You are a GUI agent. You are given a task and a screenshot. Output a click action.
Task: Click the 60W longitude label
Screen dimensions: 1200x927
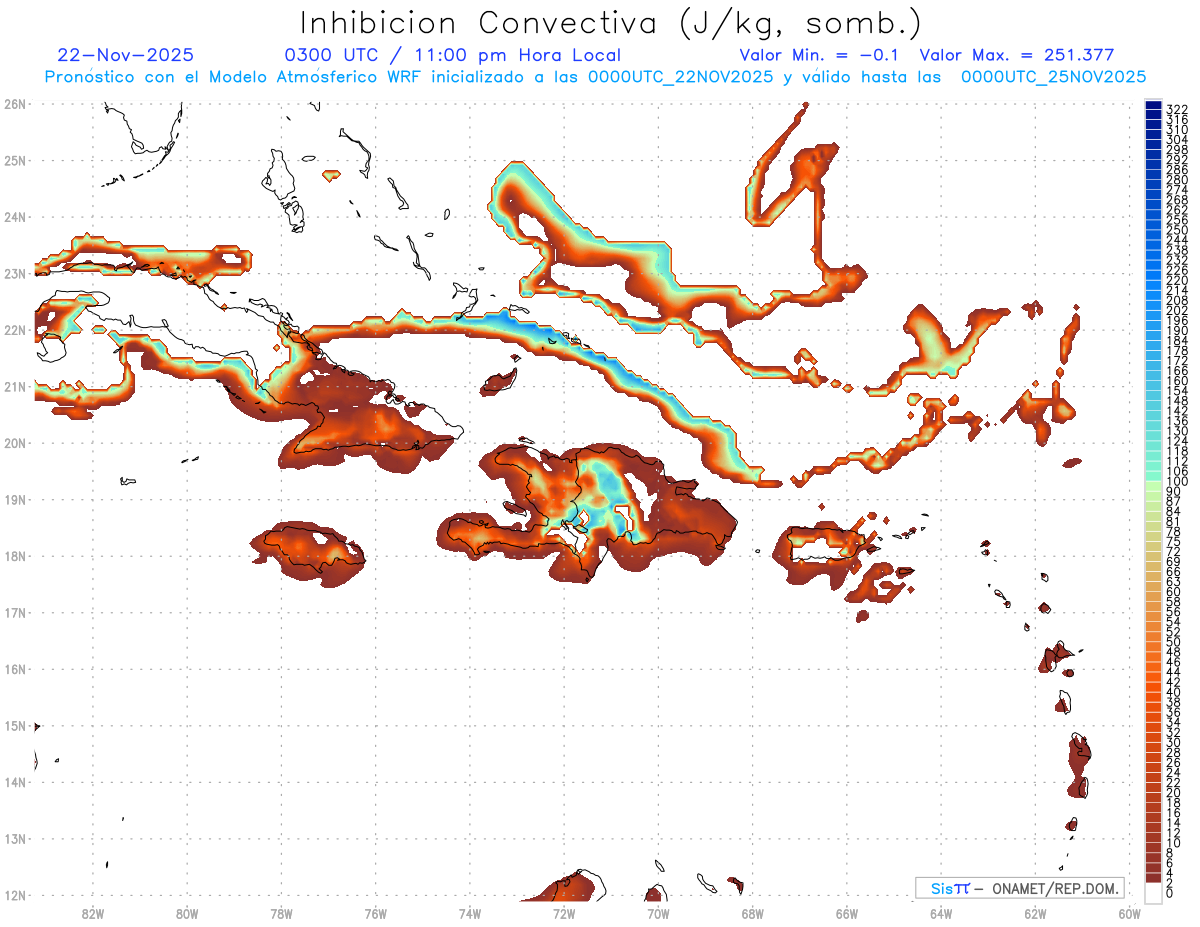pyautogui.click(x=1130, y=913)
